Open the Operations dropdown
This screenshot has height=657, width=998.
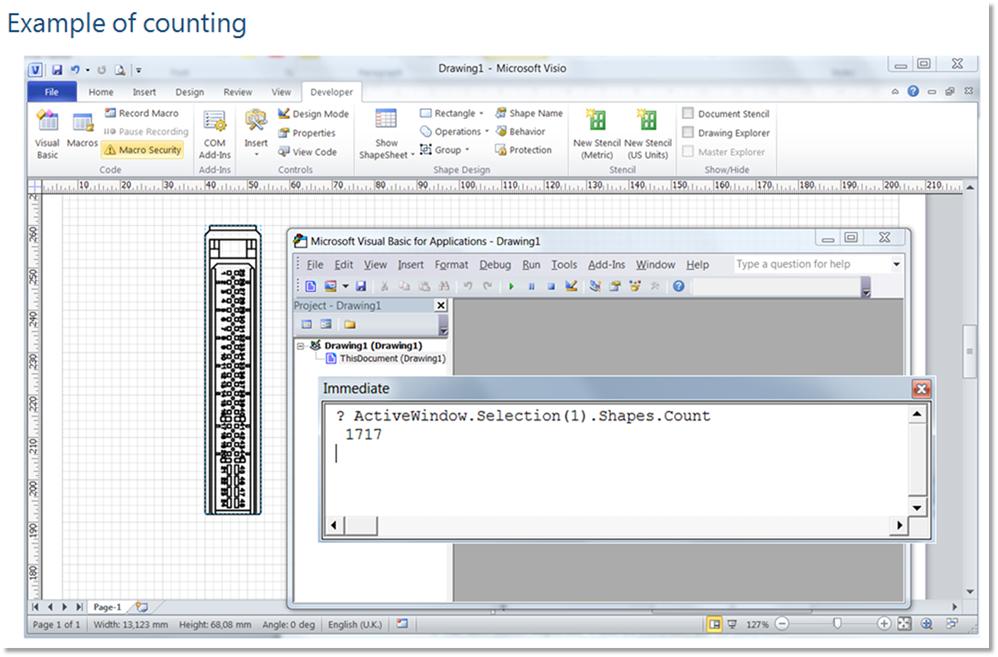tap(454, 132)
